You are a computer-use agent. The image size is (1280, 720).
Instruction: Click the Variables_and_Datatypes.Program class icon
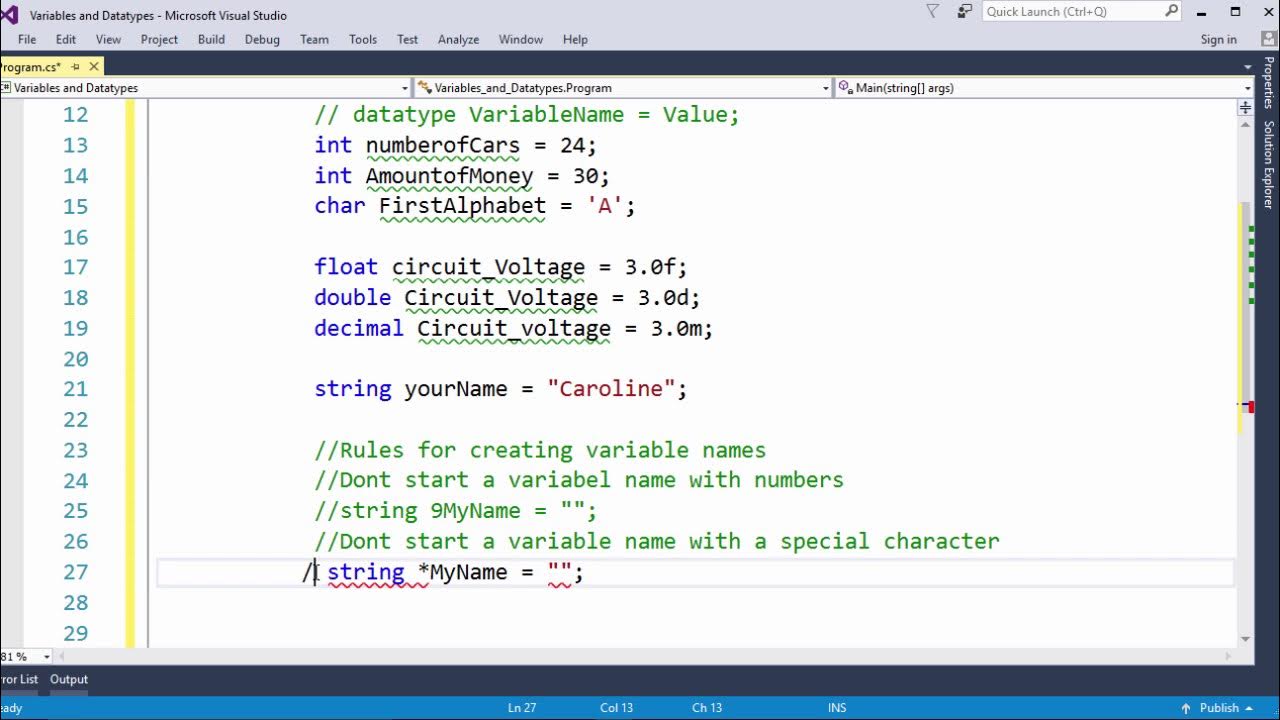pos(421,88)
